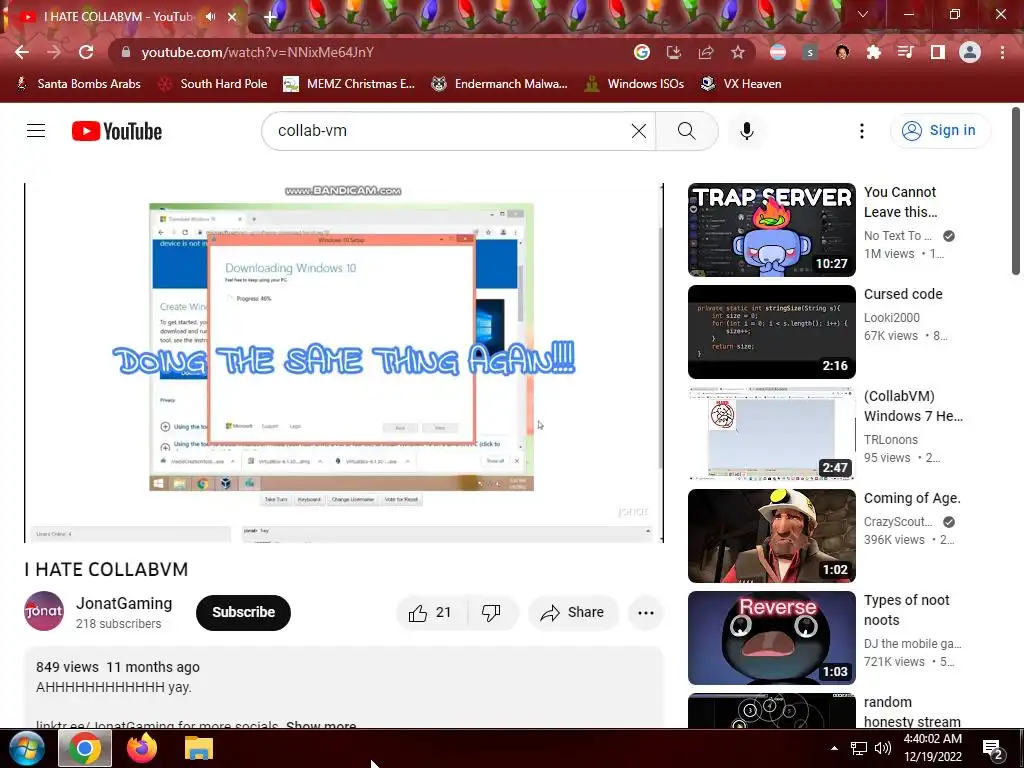Launch Firefox from the taskbar
1024x768 pixels.
[142, 748]
